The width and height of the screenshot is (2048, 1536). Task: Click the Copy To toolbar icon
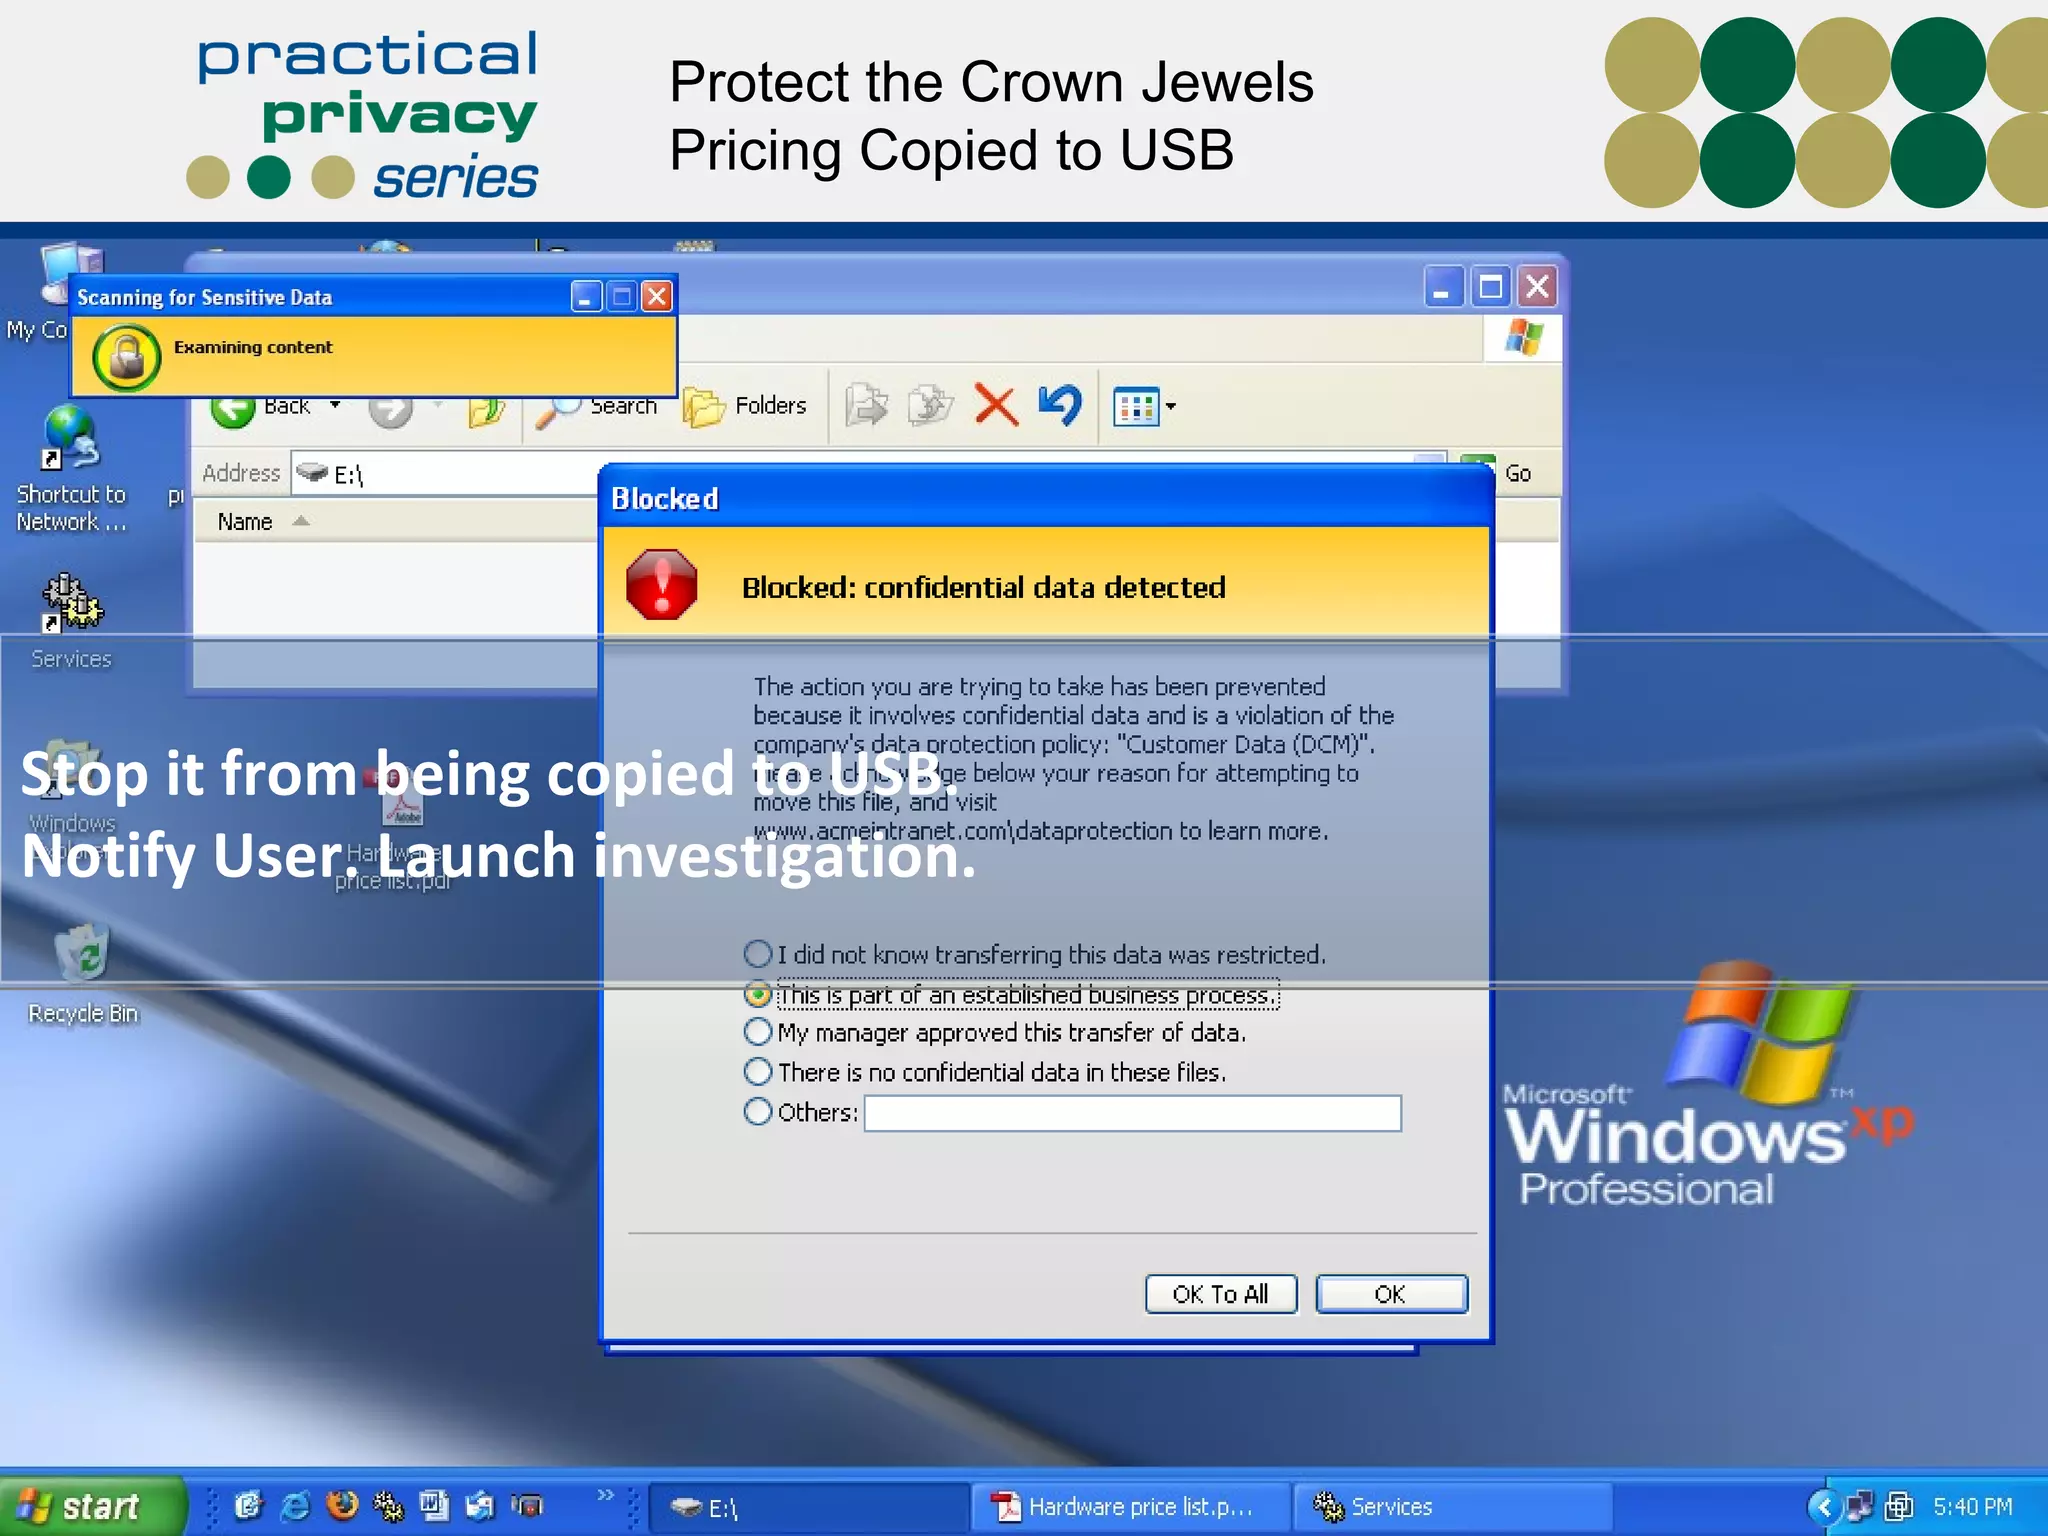pyautogui.click(x=930, y=406)
